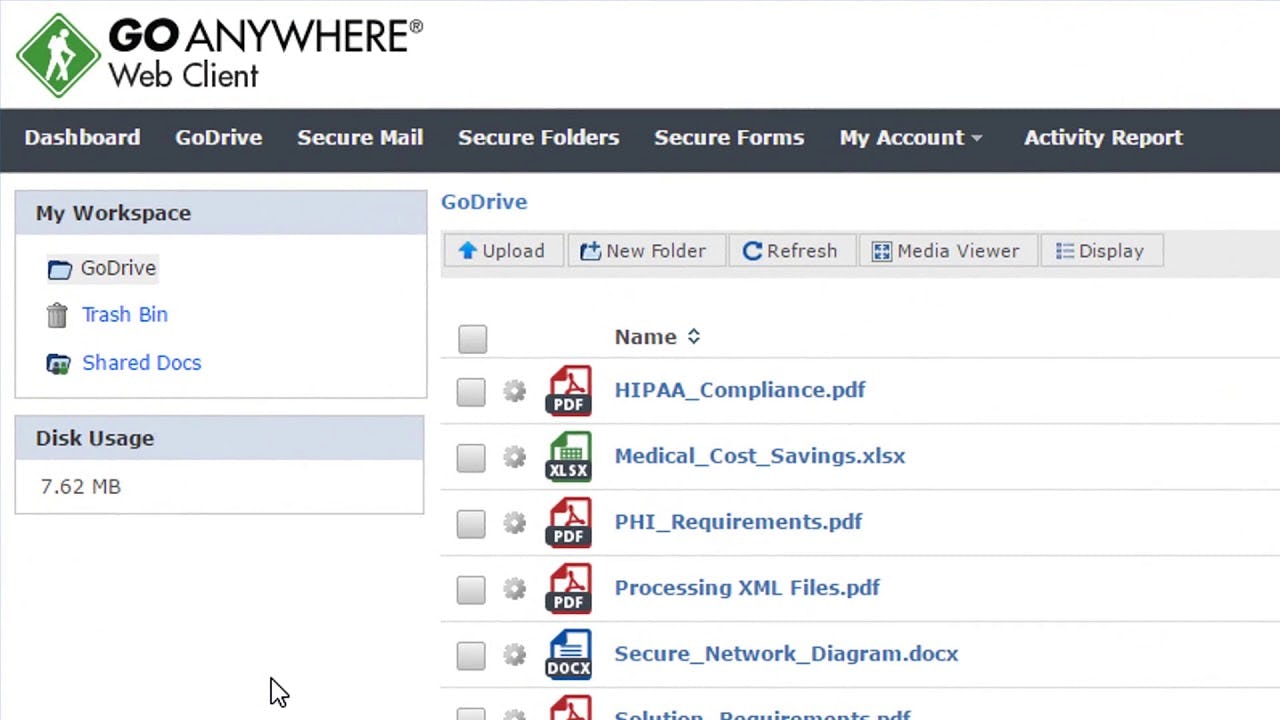Image resolution: width=1280 pixels, height=720 pixels.
Task: Open actions gear menu for Processing XML Files.pdf
Action: (514, 589)
